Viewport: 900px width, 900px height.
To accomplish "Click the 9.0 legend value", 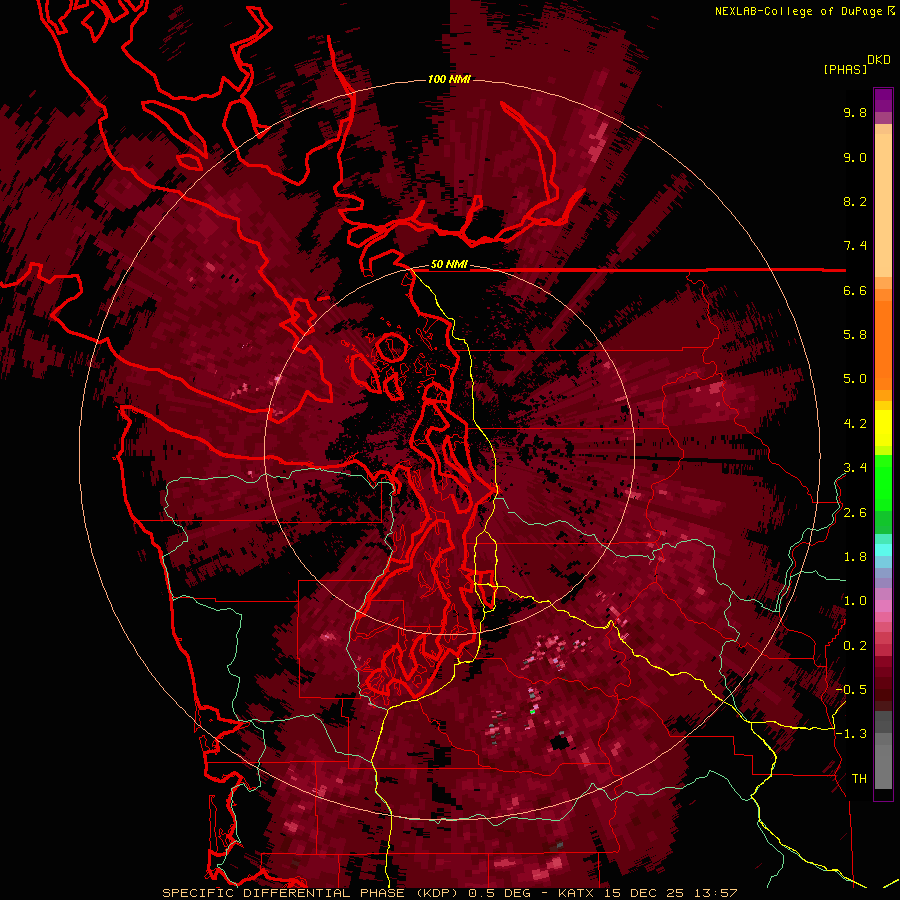I will click(x=855, y=157).
